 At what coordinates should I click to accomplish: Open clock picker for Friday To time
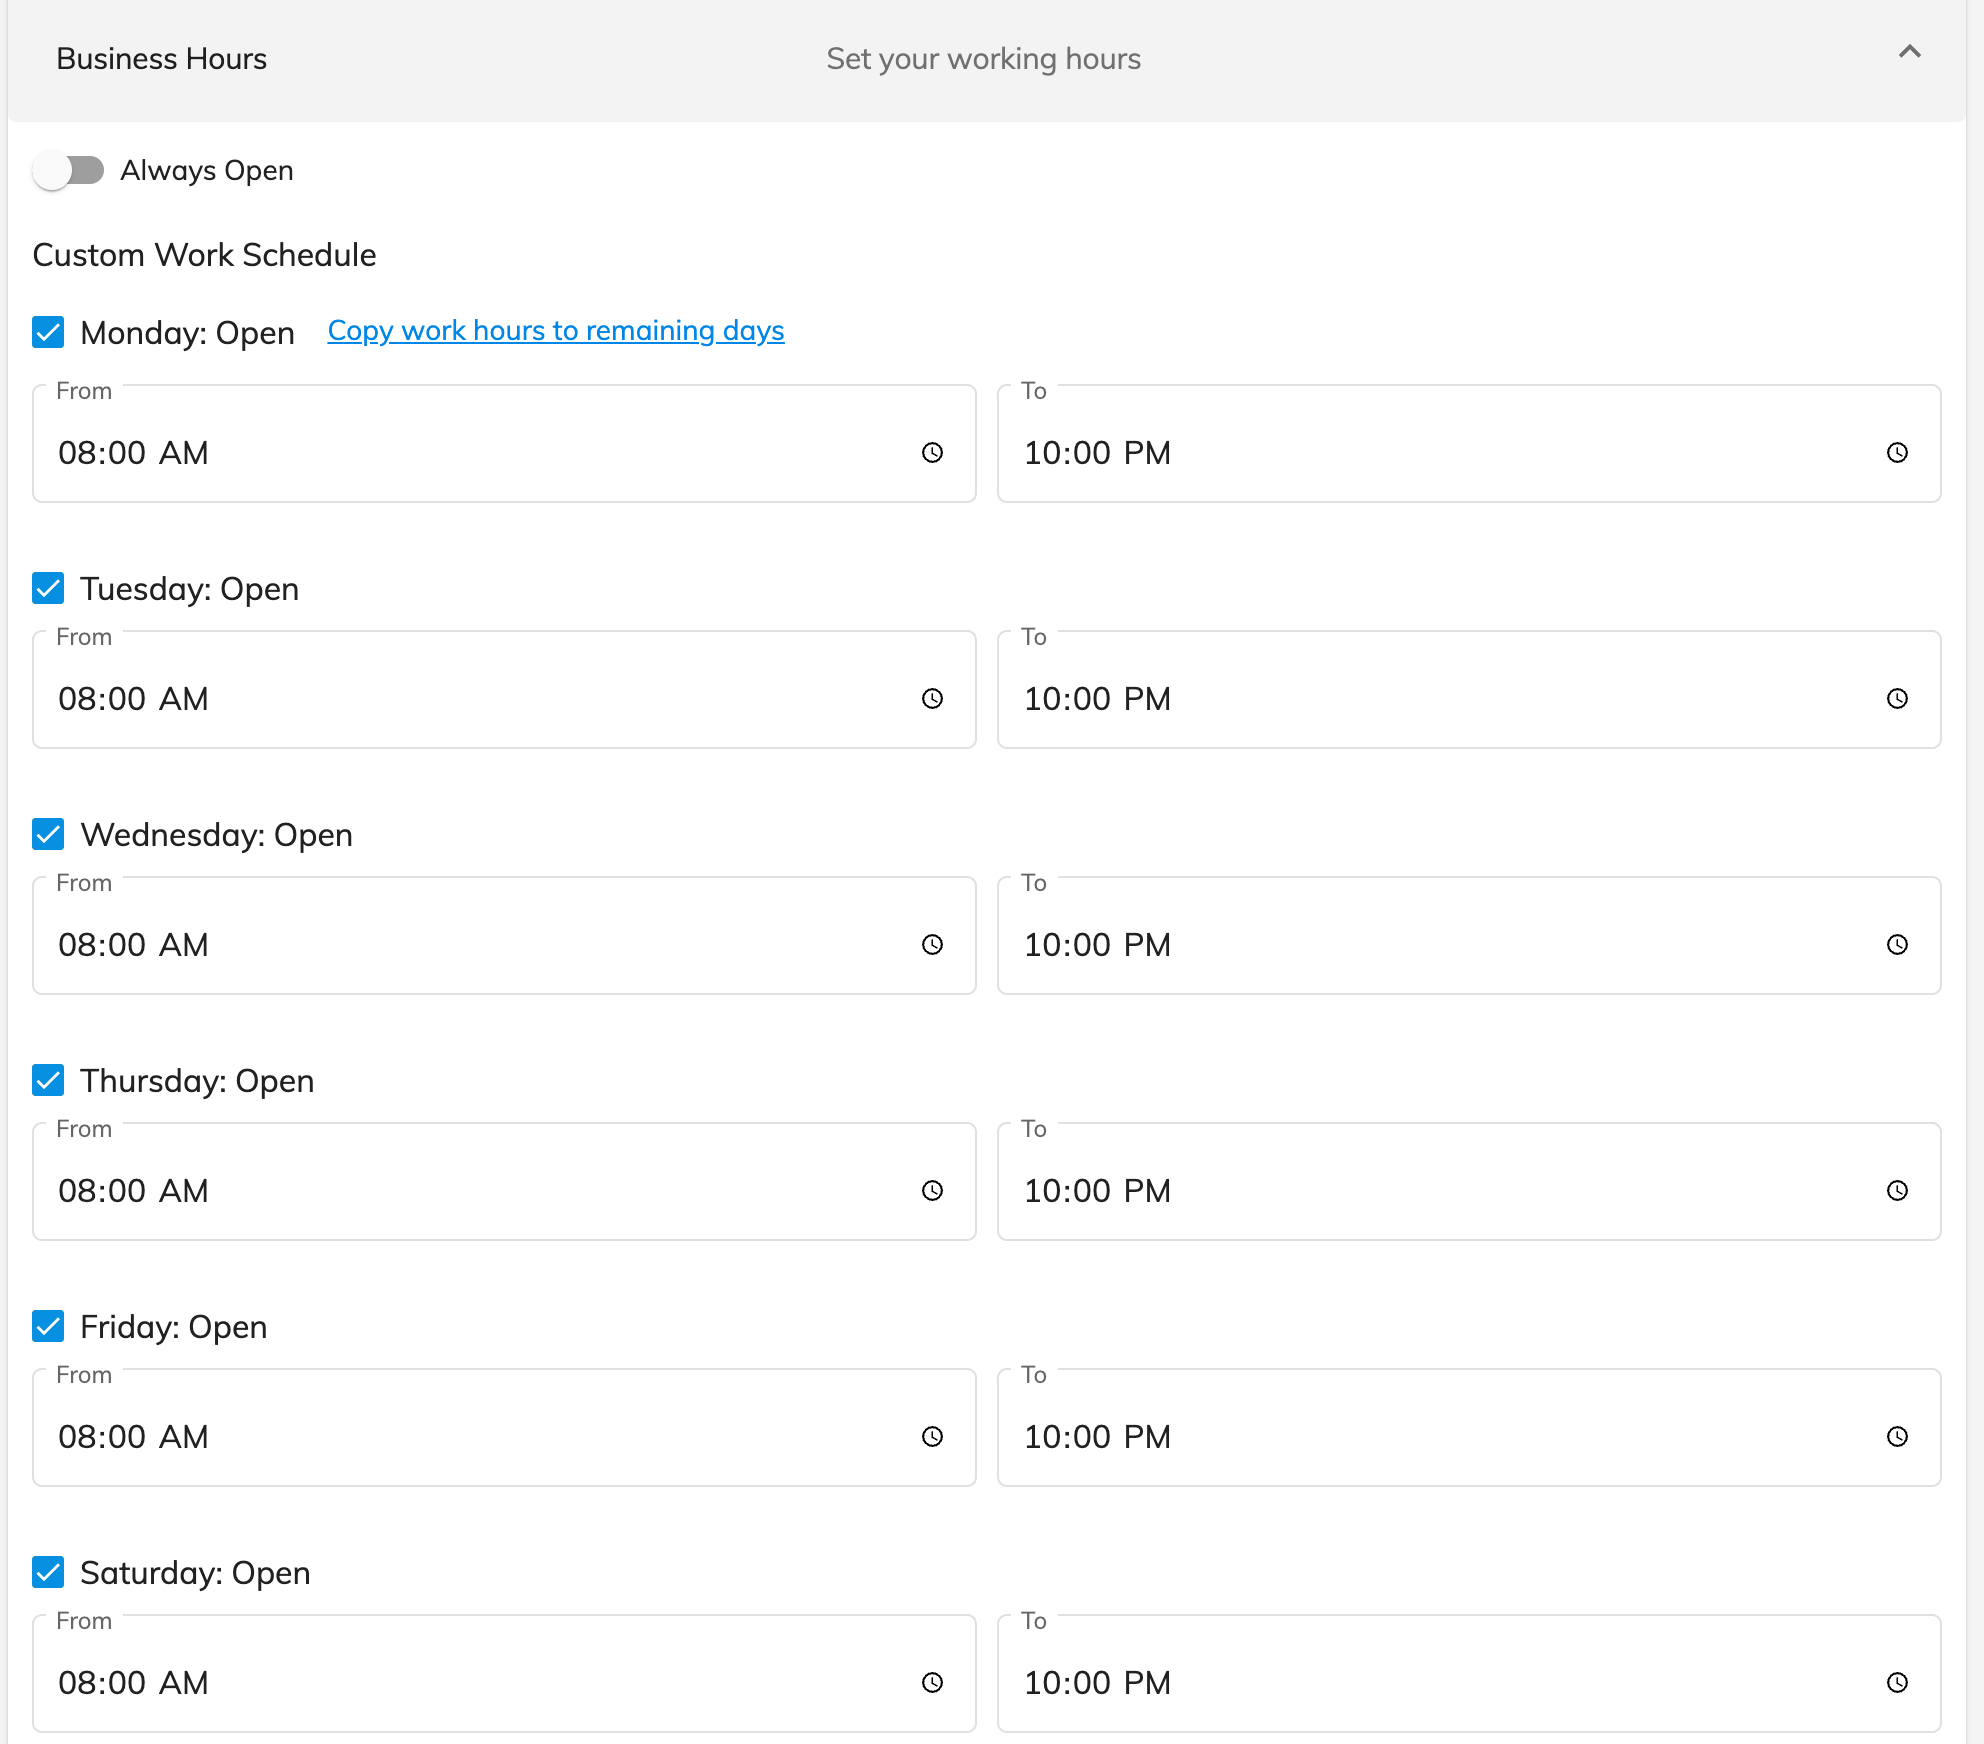[1897, 1437]
